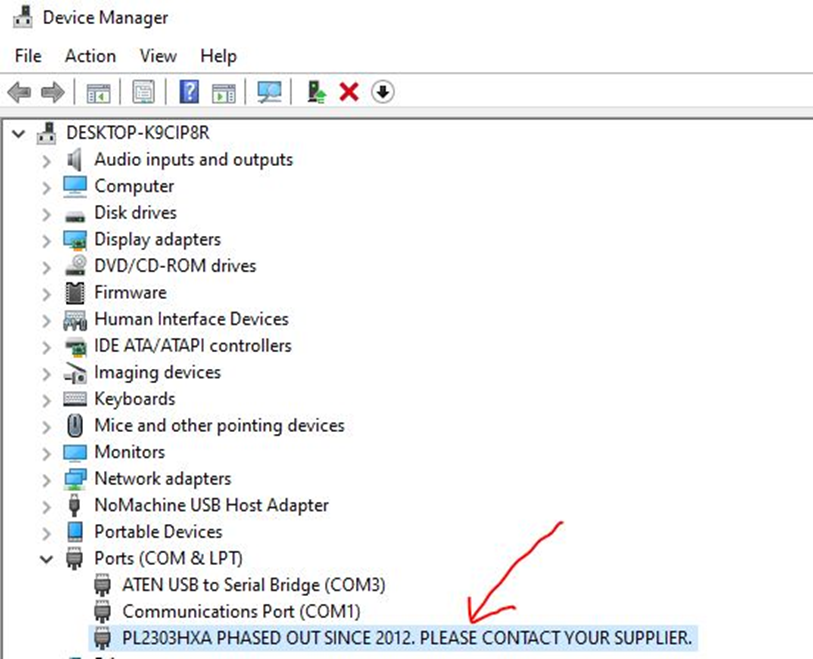This screenshot has width=813, height=659.
Task: Select ATEN USB to Serial Bridge (COM3)
Action: tap(253, 585)
